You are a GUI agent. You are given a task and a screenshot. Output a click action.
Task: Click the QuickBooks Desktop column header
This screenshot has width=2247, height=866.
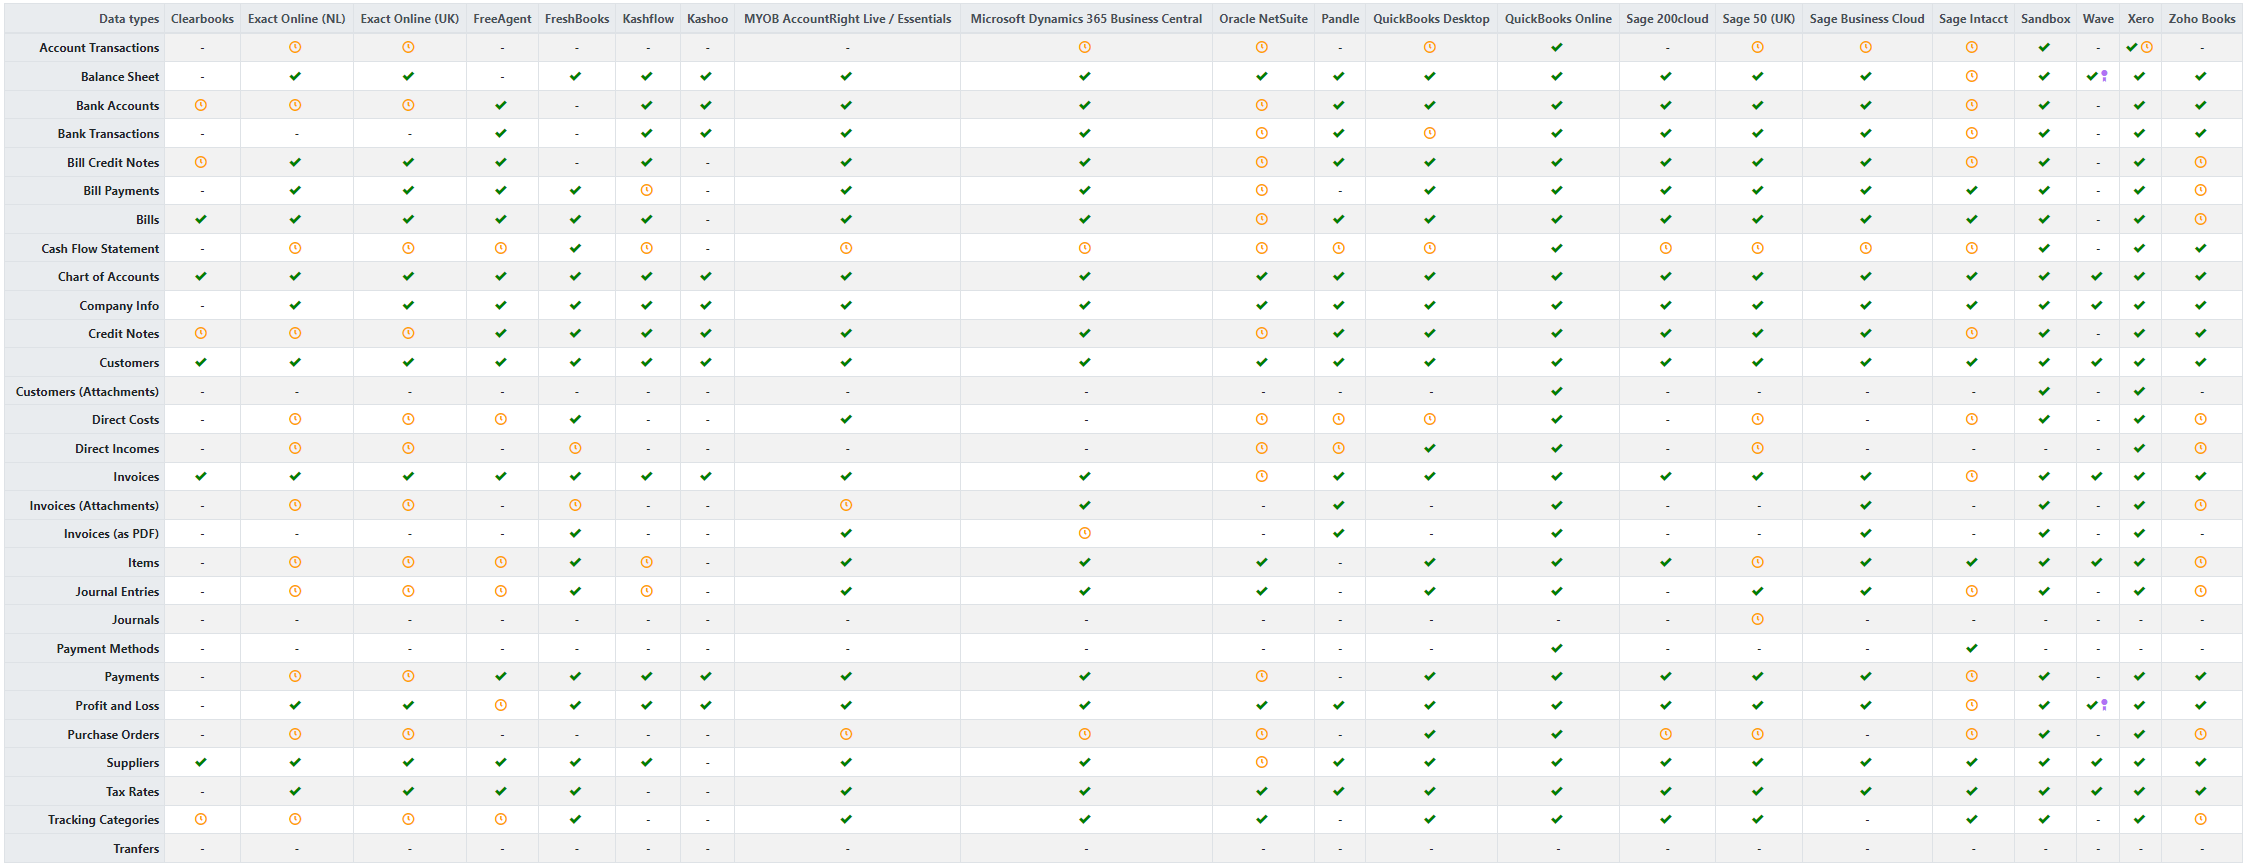tap(1431, 19)
